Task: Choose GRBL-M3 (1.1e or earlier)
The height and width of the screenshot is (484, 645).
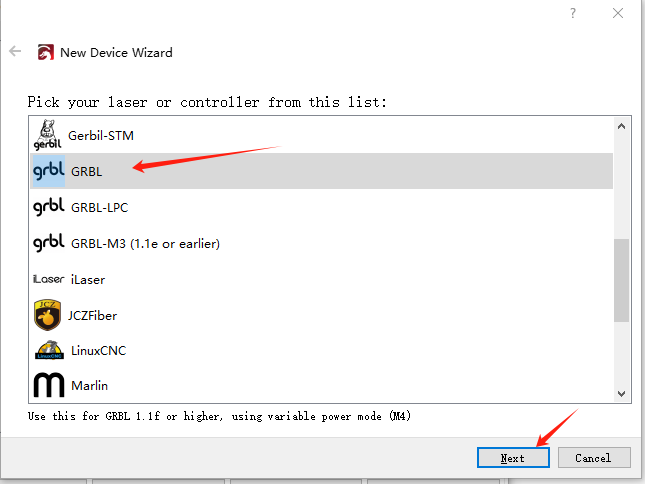Action: click(321, 243)
